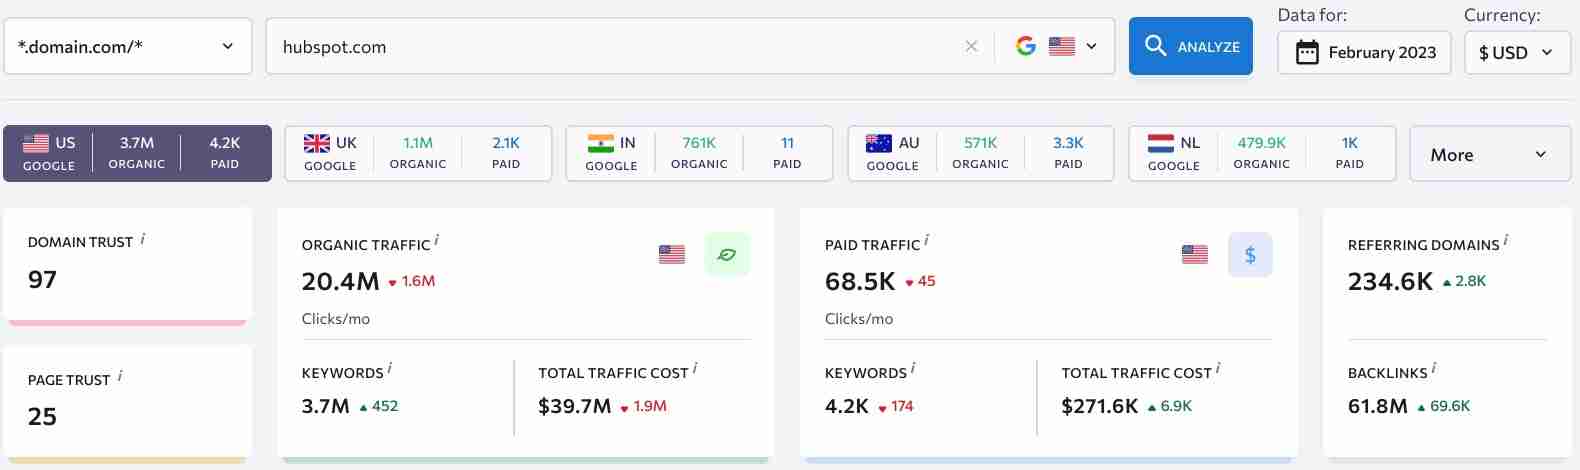
Task: Switch to the IN Google database tab
Action: click(x=699, y=153)
